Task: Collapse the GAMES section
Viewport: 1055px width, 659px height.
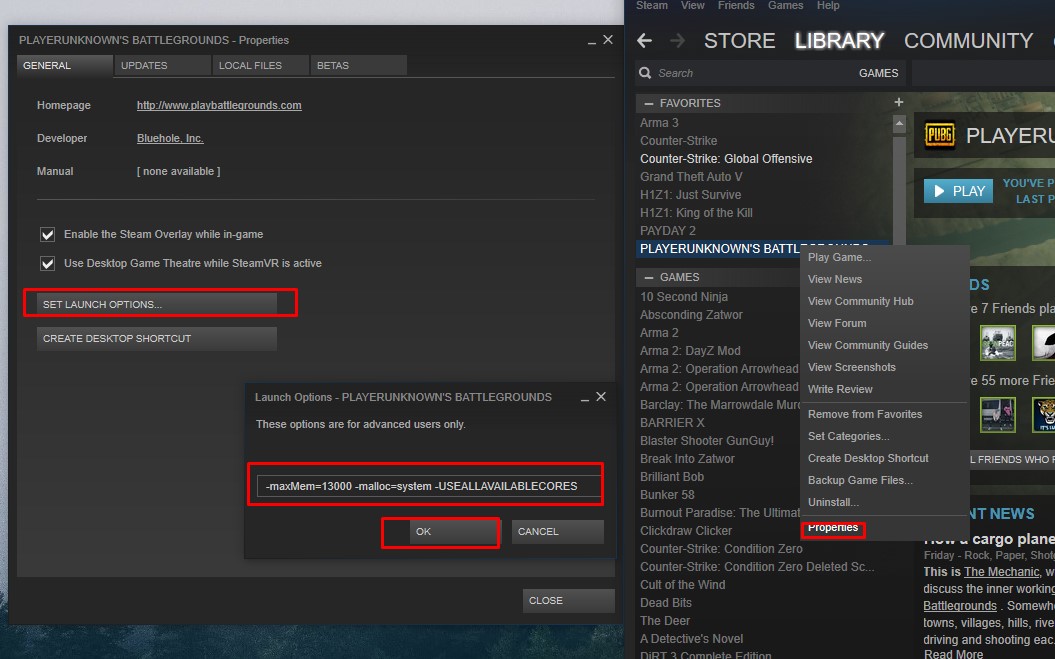Action: (x=649, y=277)
